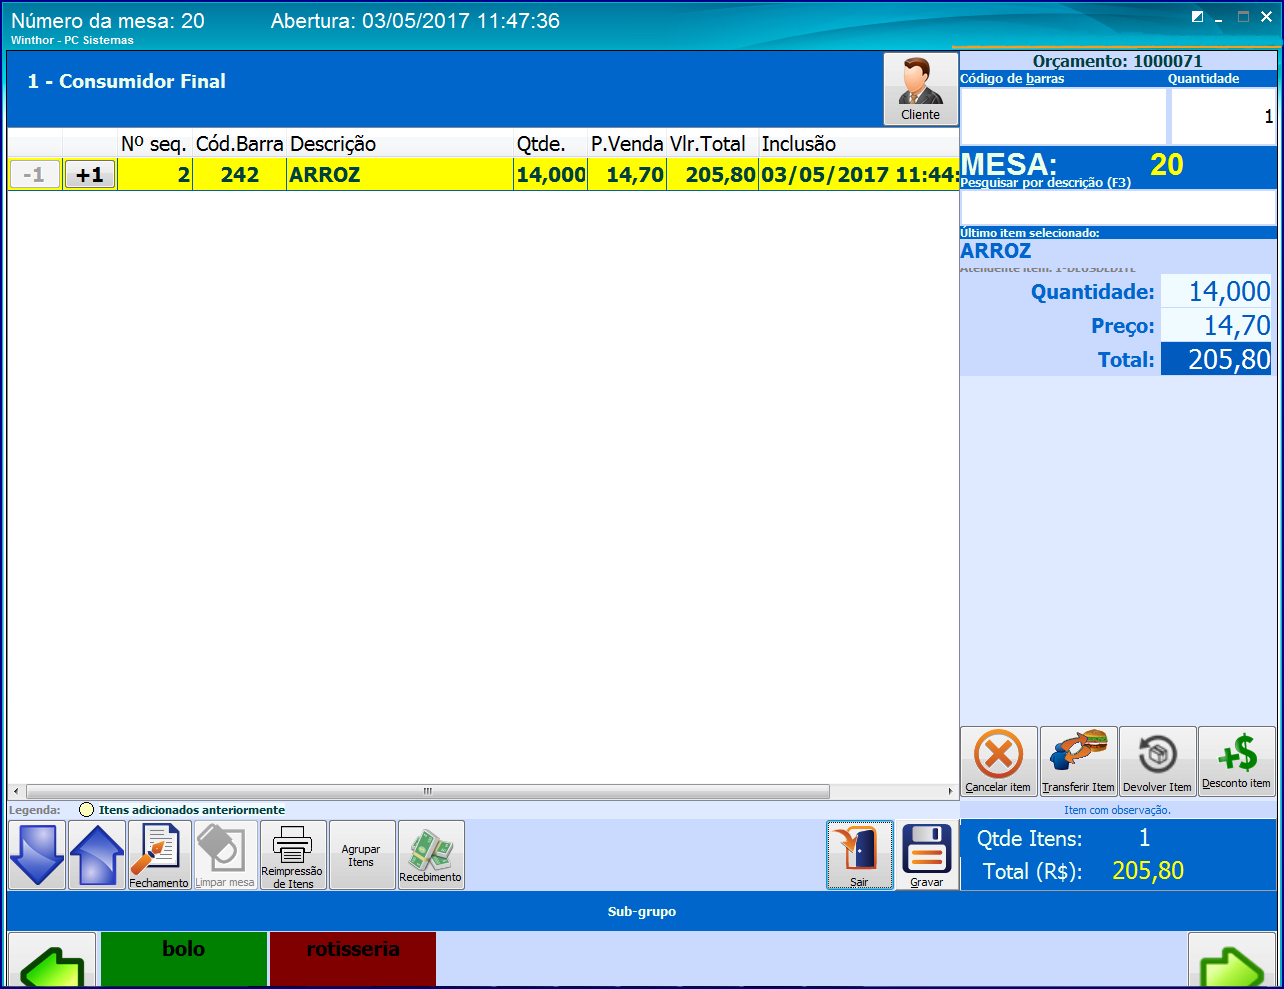Screen dimensions: 1284x989
Task: Click the scrollbar right arrow
Action: [950, 791]
